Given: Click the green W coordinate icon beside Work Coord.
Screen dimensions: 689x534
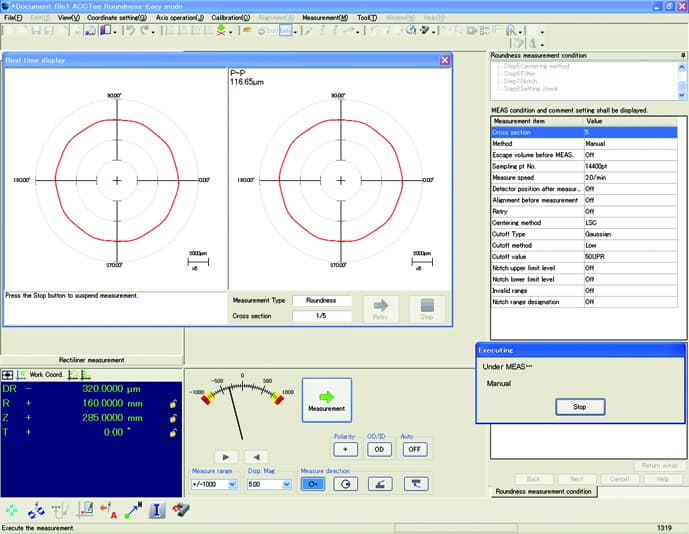Looking at the screenshot, I should pos(21,375).
